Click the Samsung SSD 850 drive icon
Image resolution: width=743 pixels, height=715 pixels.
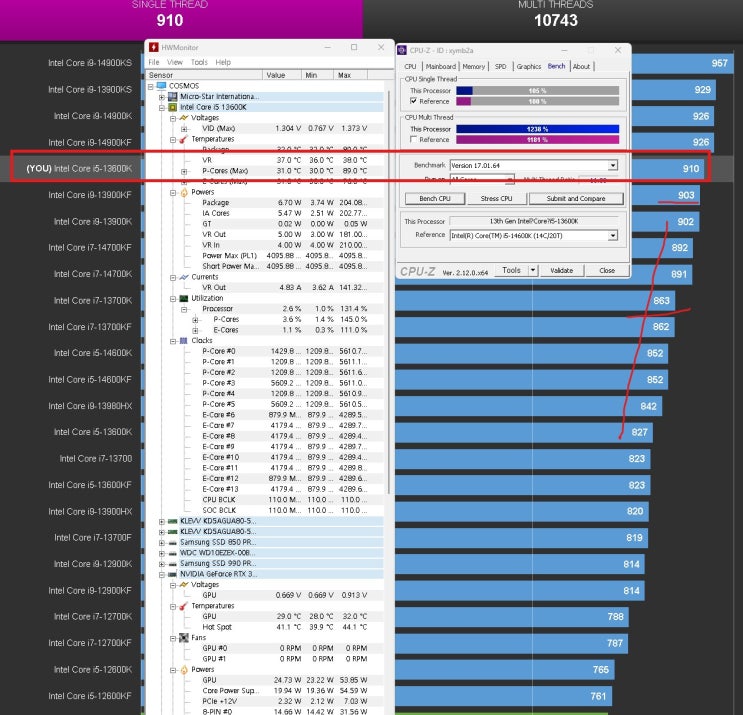(172, 542)
